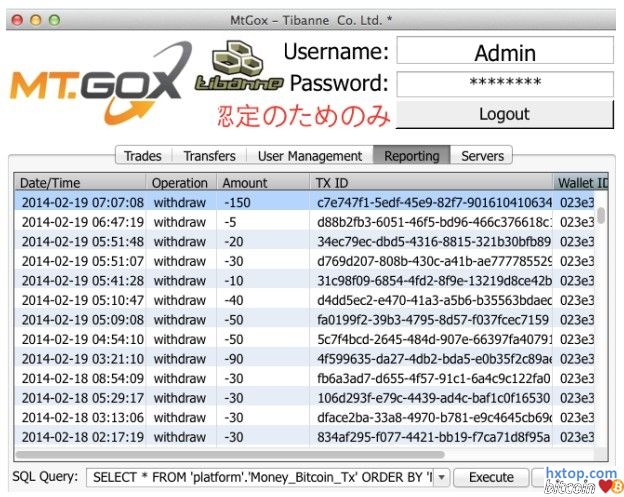
Task: Sort by the Amount column header
Action: 262,183
